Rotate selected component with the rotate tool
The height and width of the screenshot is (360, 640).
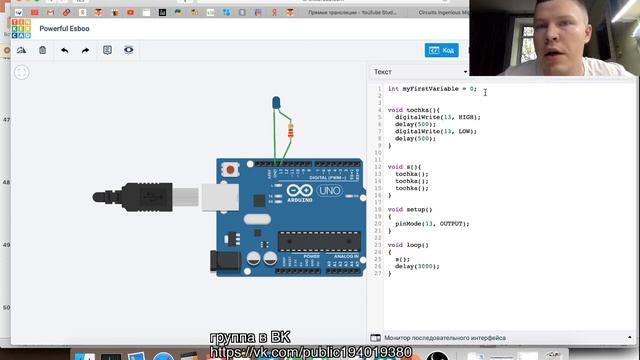pos(21,50)
